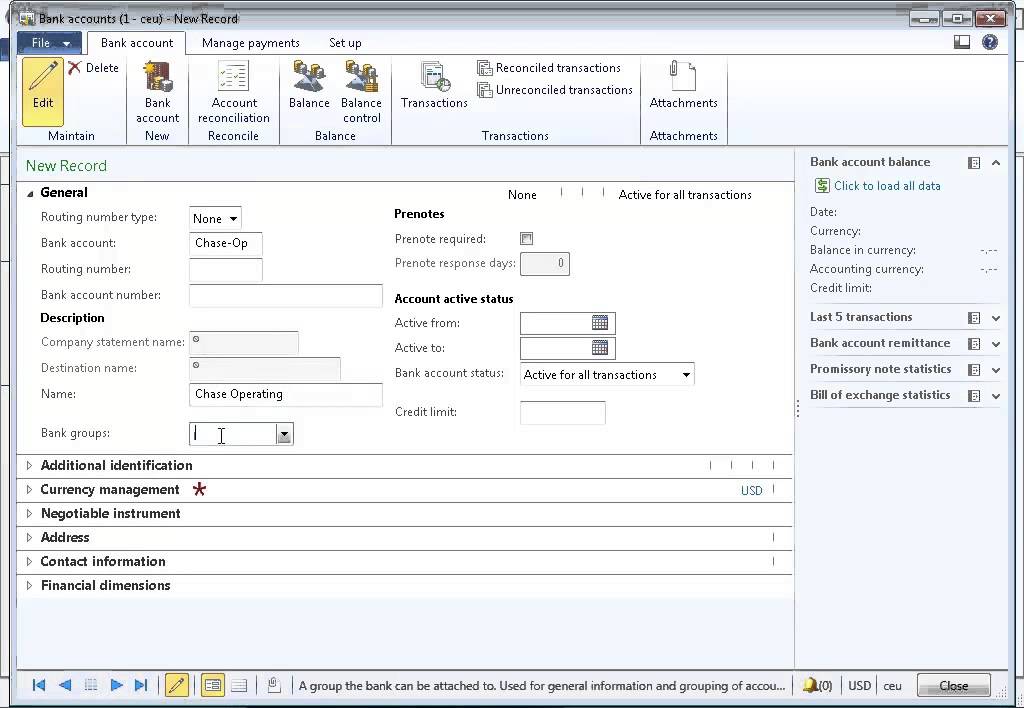Open Active to calendar picker
Screen dimensions: 1024x708
click(x=600, y=347)
